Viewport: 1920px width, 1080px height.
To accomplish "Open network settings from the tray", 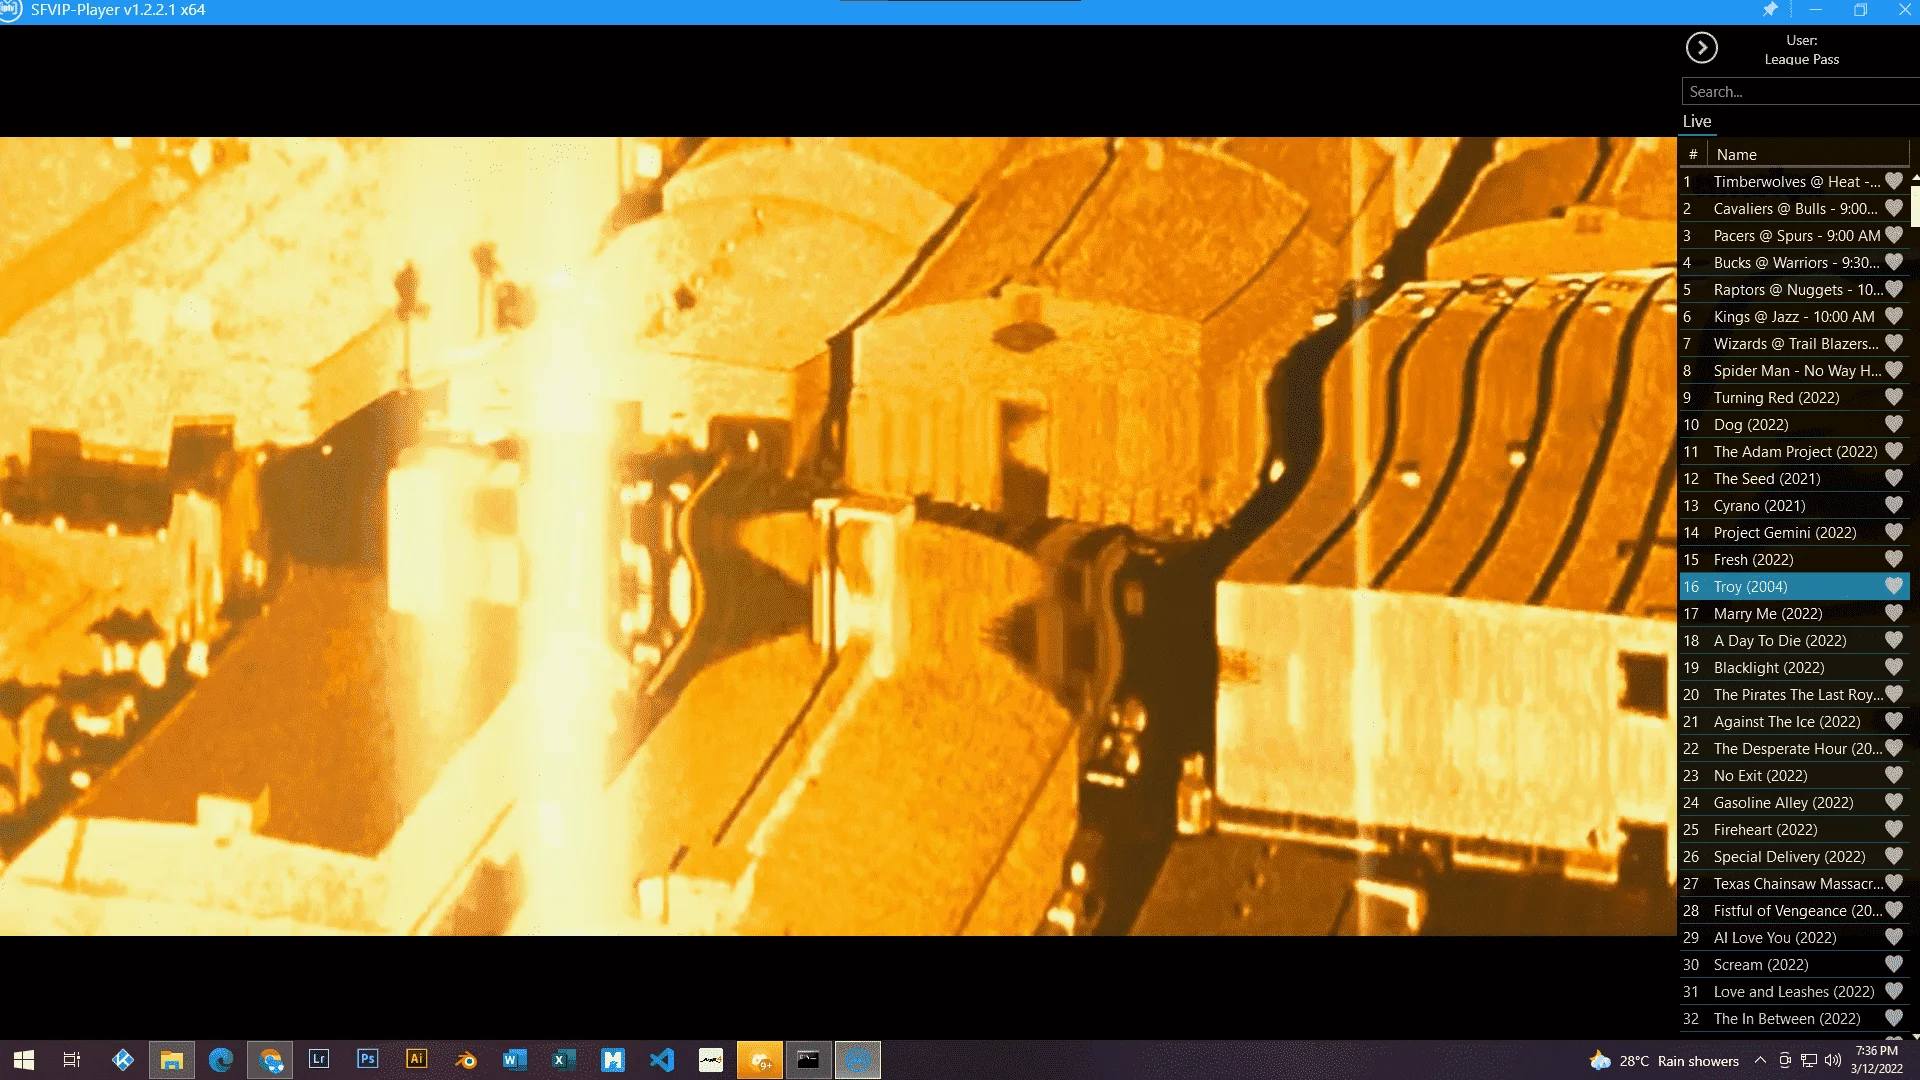I will tap(1809, 1060).
